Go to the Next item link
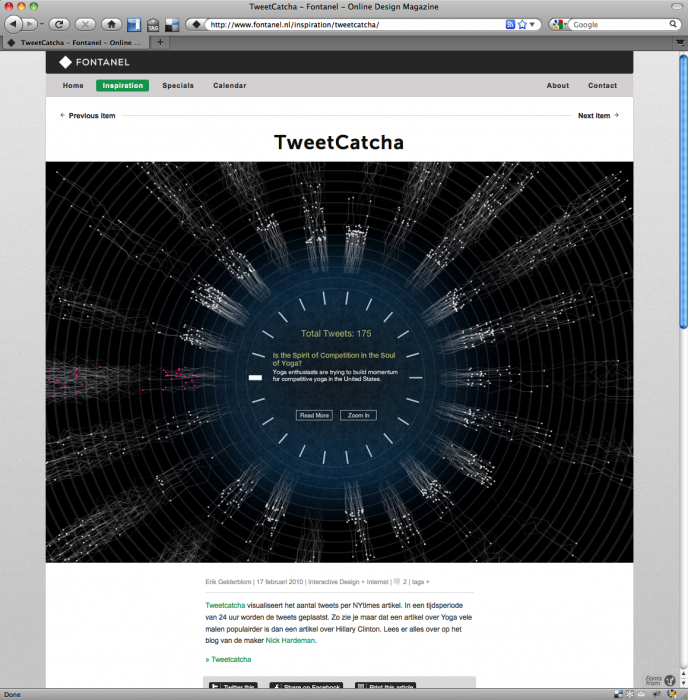688x700 pixels. [598, 116]
